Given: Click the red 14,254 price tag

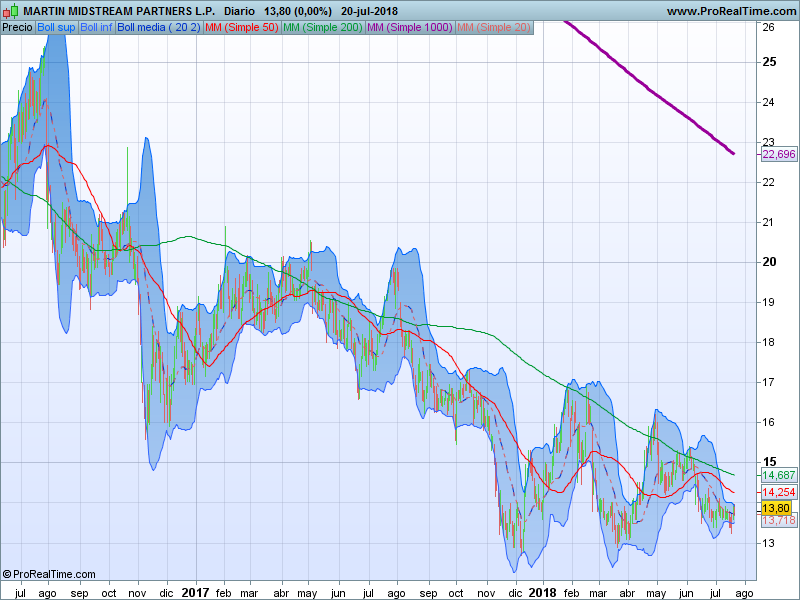Looking at the screenshot, I should [x=779, y=492].
